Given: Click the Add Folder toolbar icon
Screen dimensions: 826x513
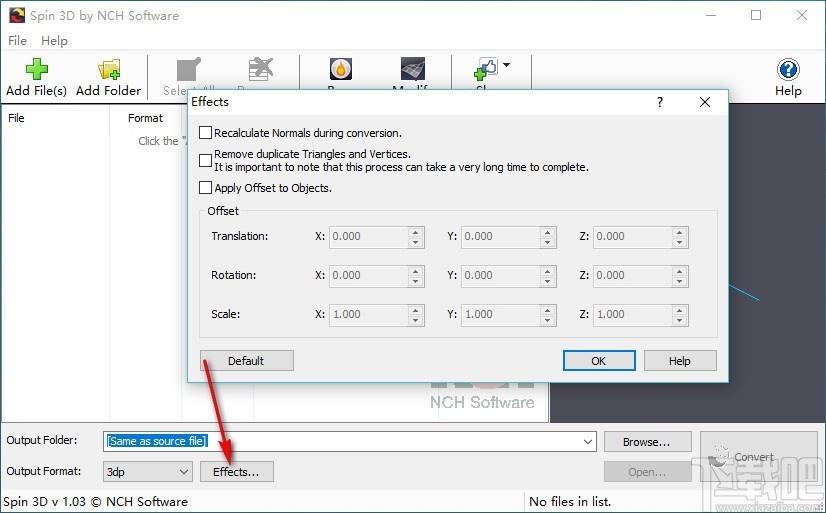Looking at the screenshot, I should [109, 70].
